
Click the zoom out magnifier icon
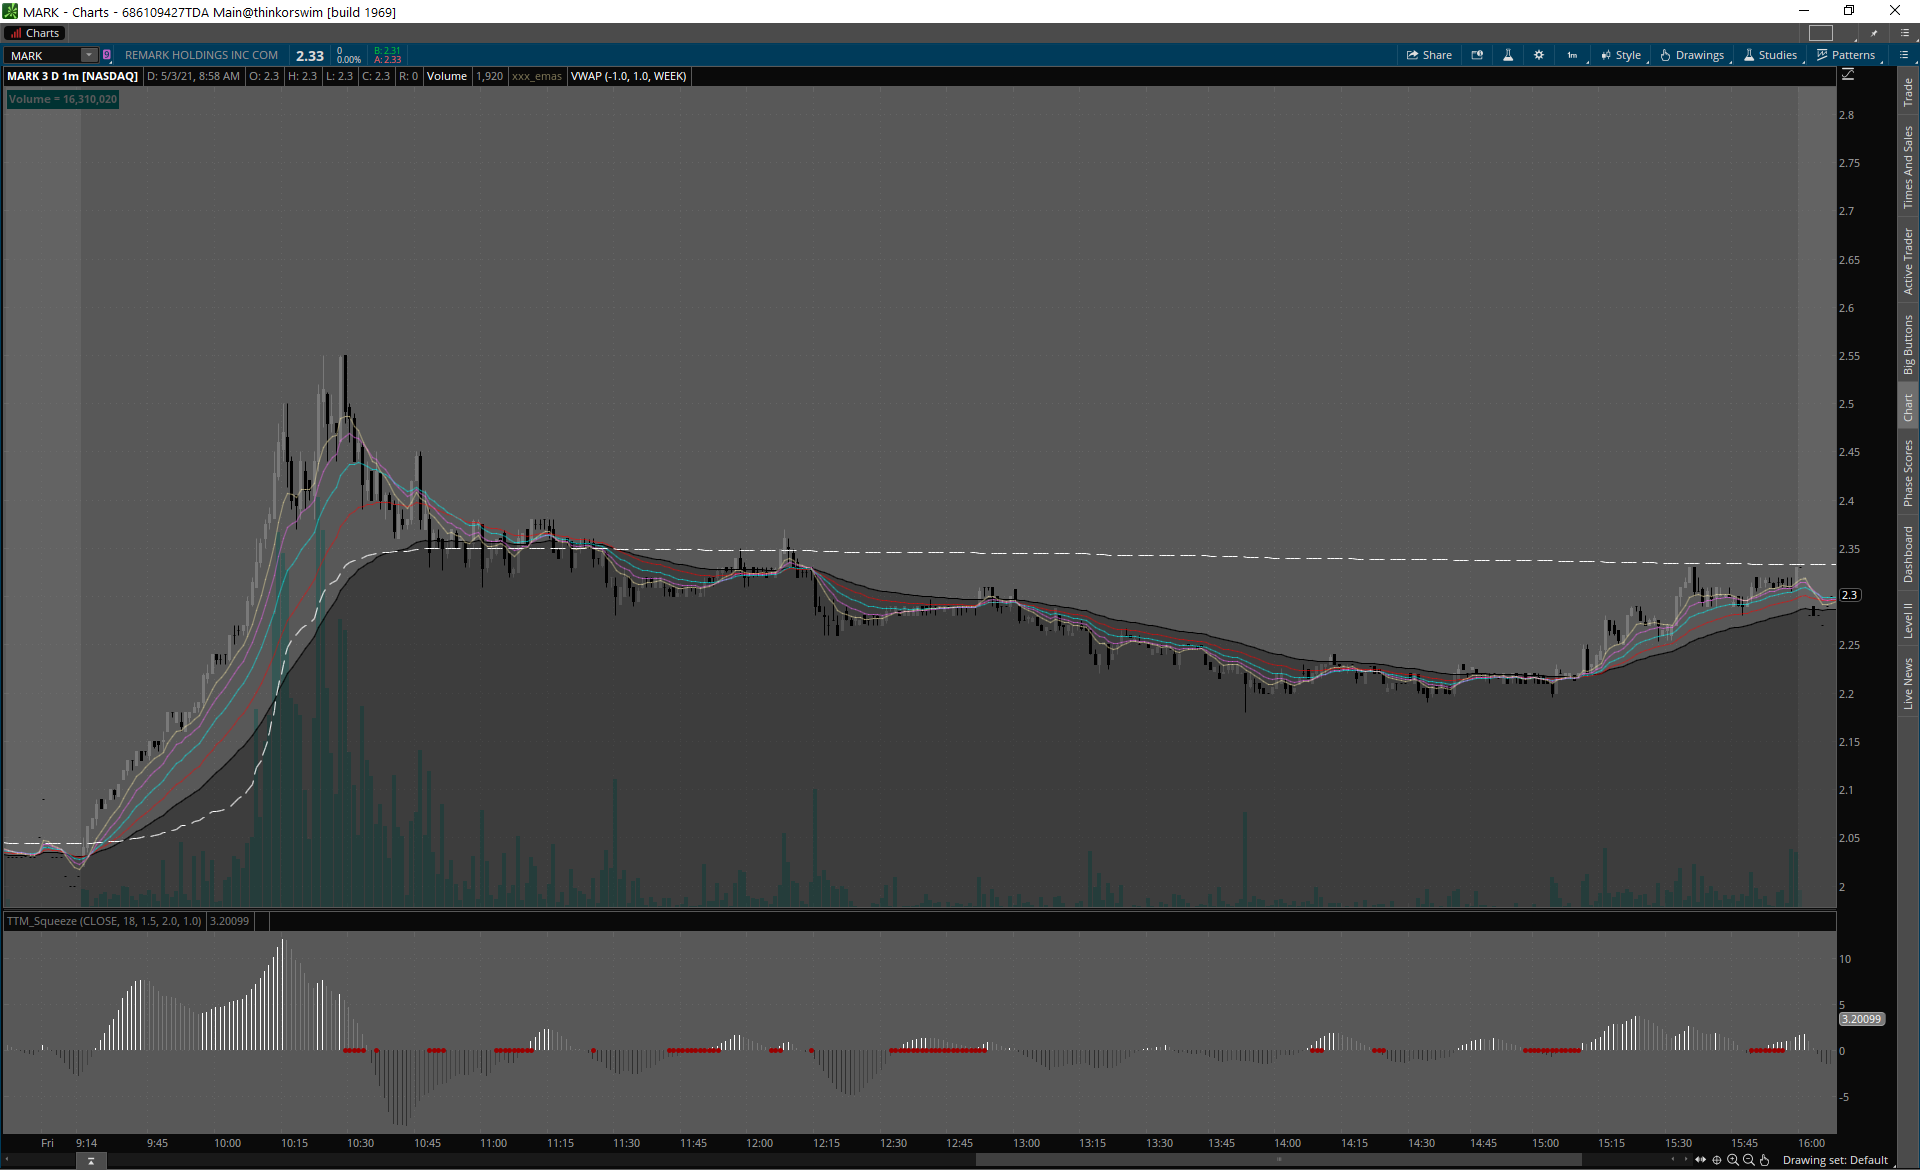[x=1749, y=1160]
